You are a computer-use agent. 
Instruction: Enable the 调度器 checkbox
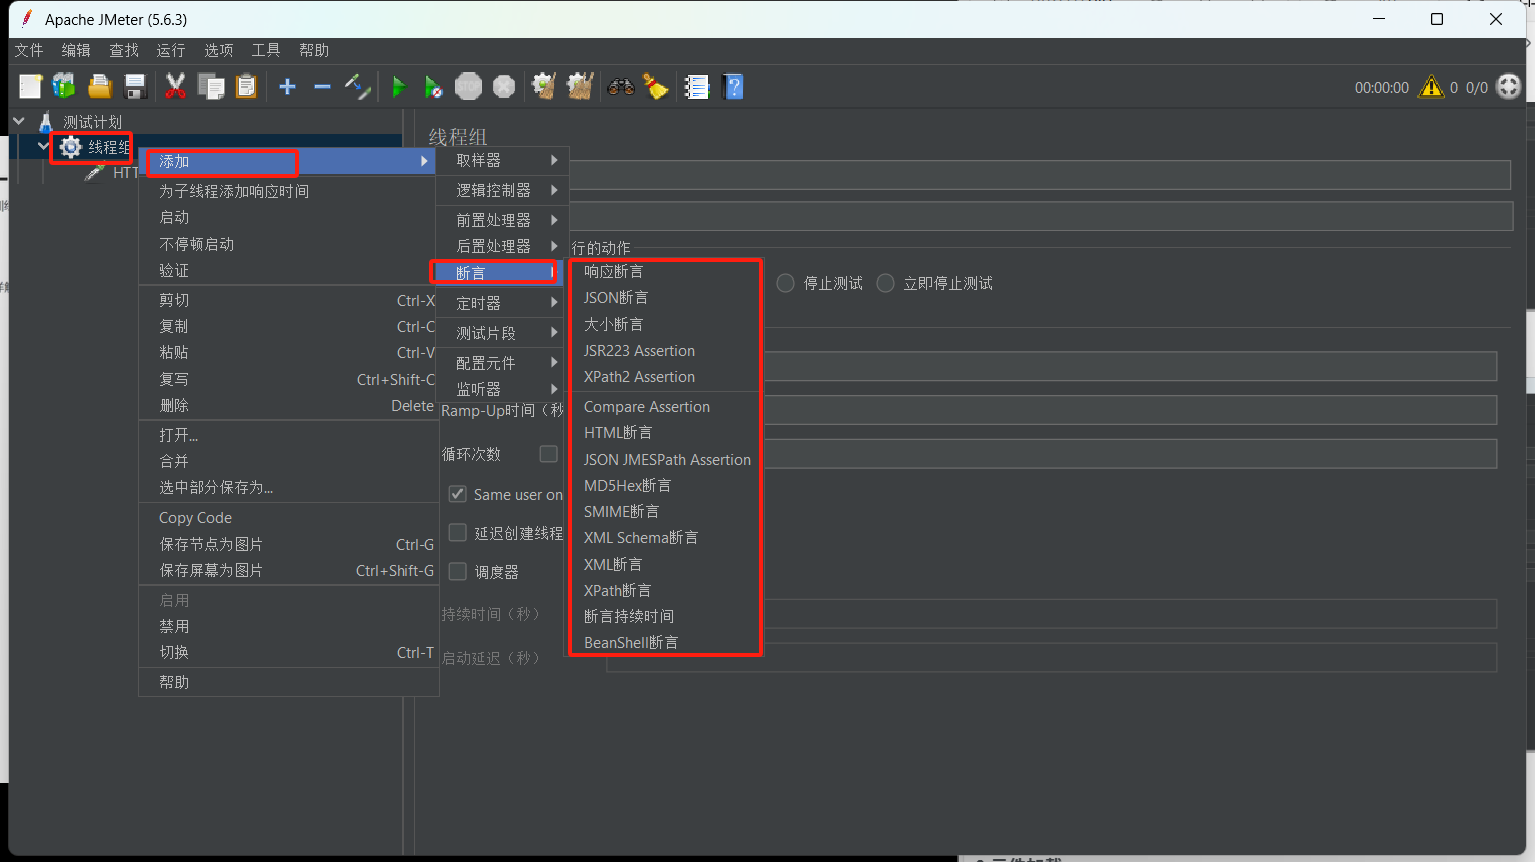[457, 572]
